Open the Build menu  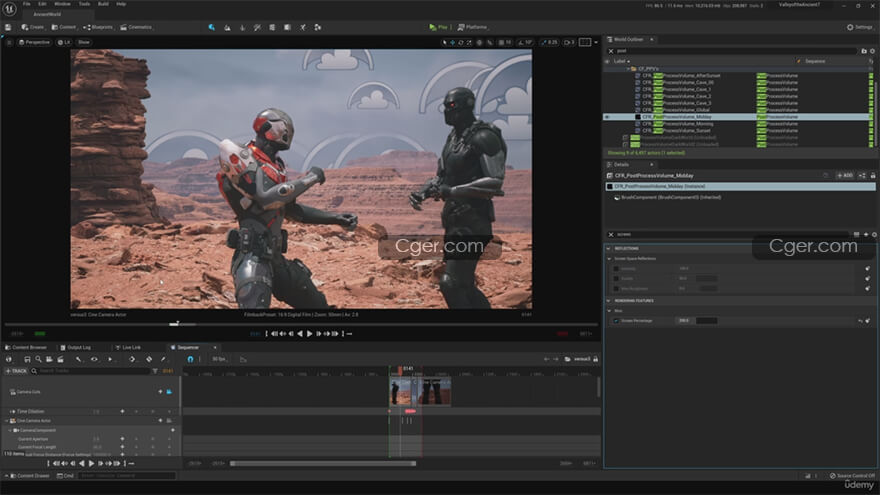(103, 4)
